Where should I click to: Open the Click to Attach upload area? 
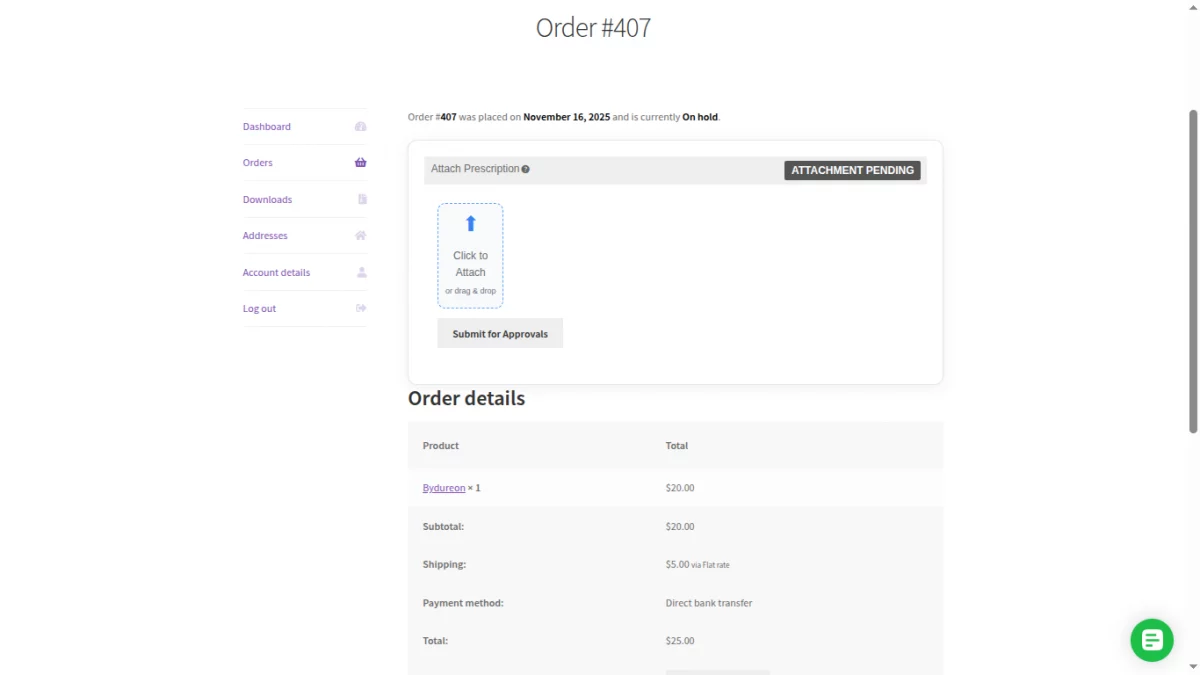coord(470,255)
